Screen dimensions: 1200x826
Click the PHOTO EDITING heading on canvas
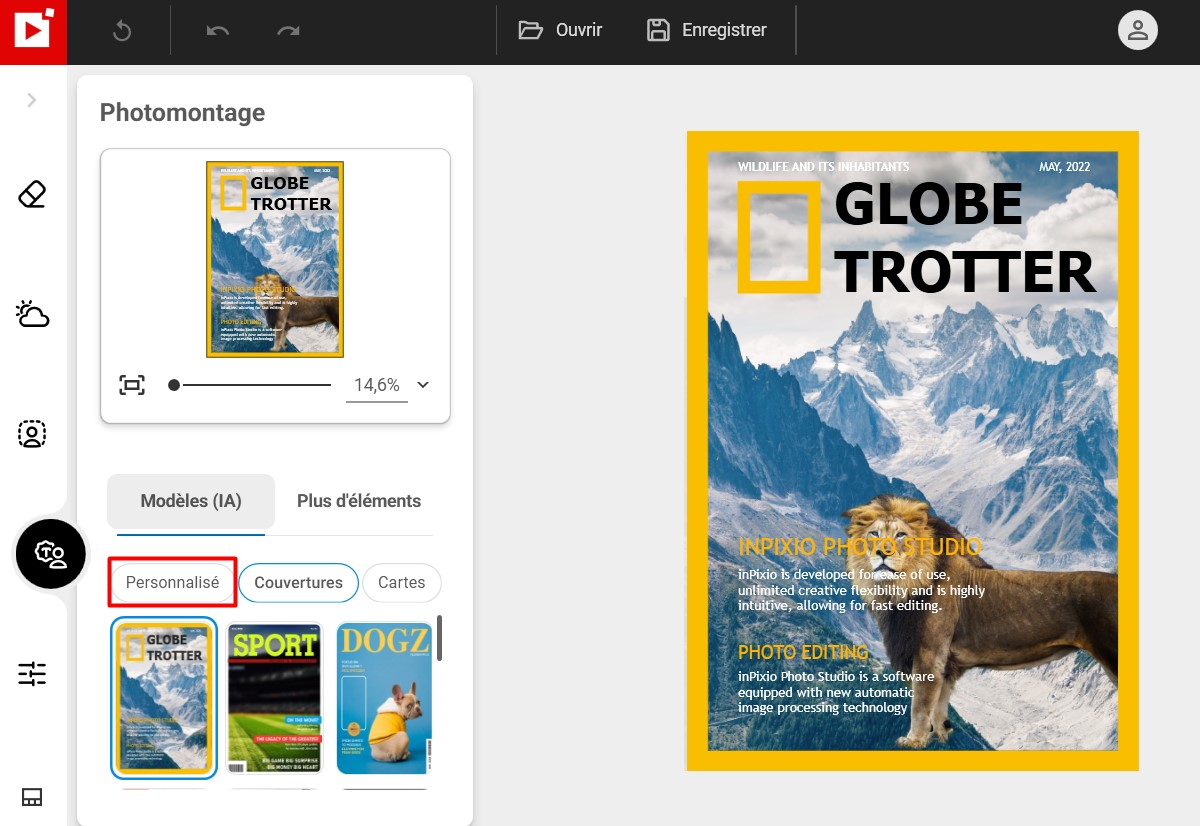[803, 652]
